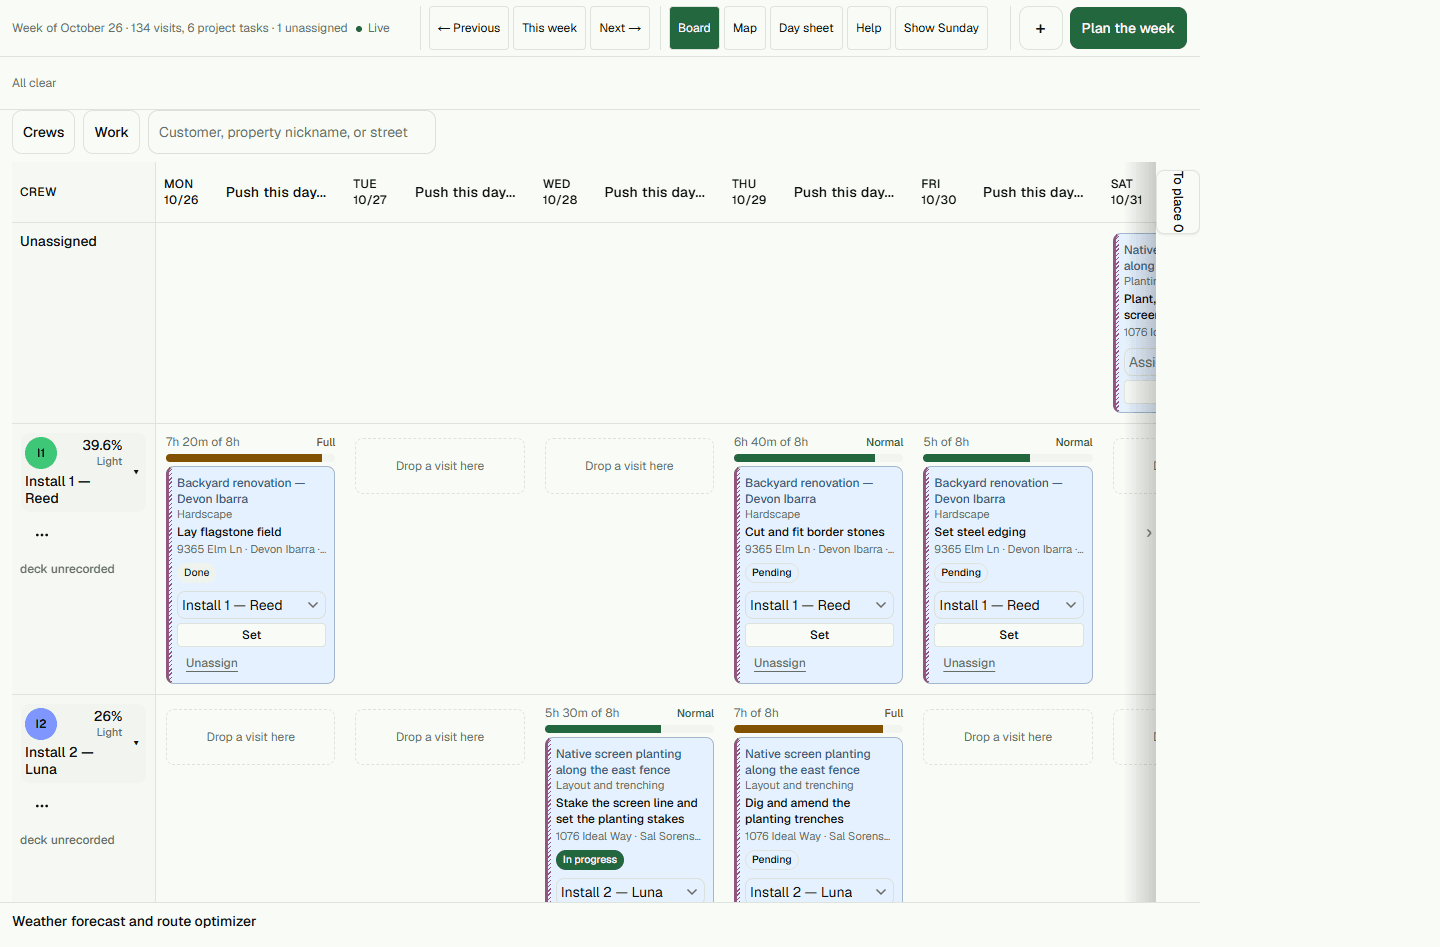The width and height of the screenshot is (1440, 947).
Task: Unassign the Cut and fit border stones visit
Action: 780,663
